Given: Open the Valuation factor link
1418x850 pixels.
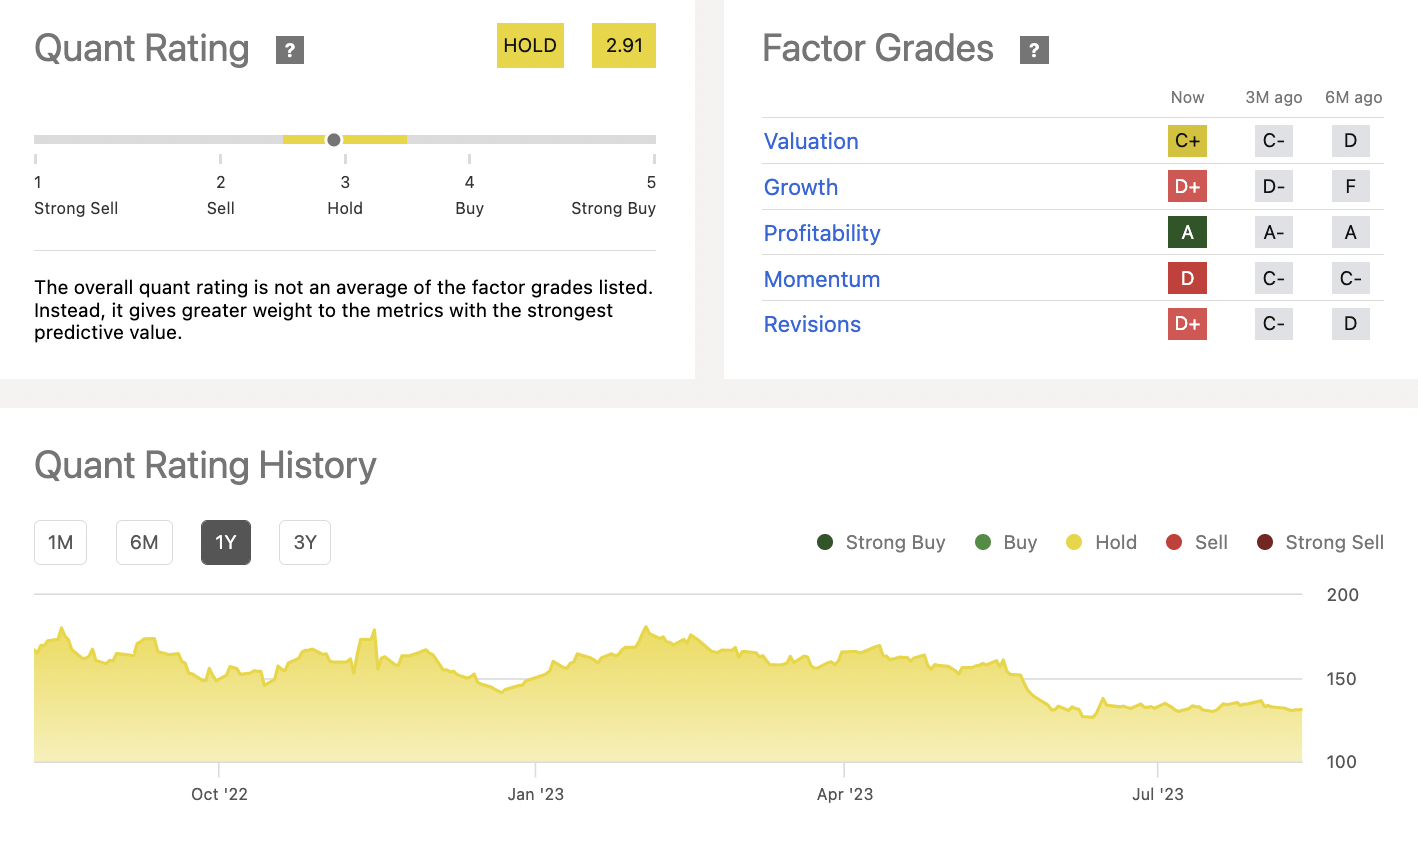Looking at the screenshot, I should point(811,141).
